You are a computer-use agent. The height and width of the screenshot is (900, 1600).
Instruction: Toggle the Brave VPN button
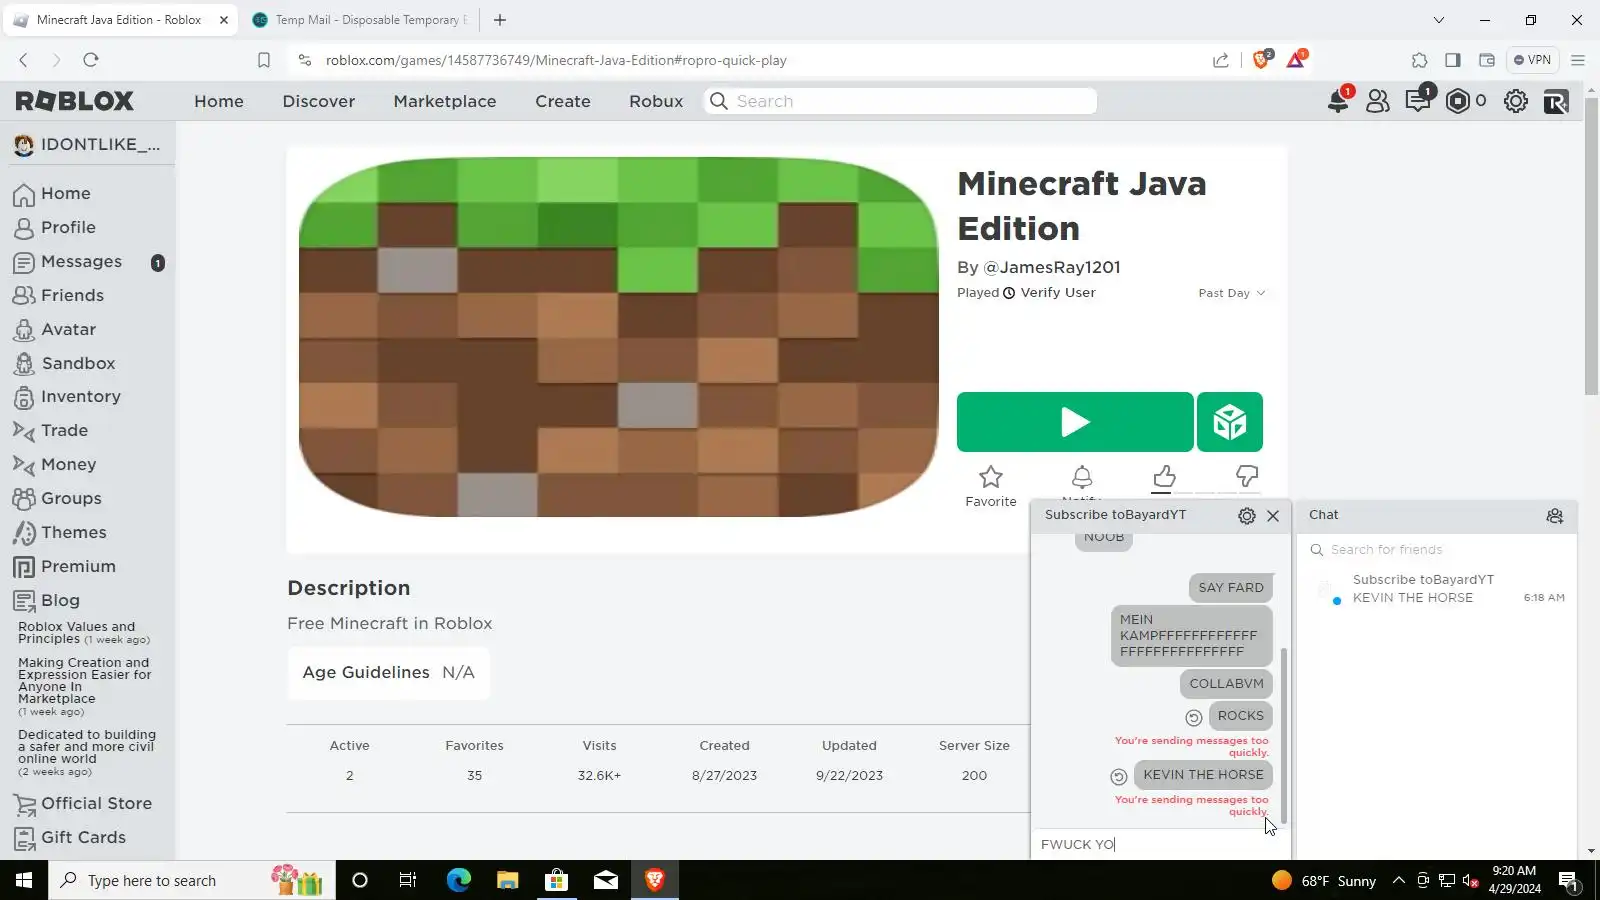[x=1532, y=60]
